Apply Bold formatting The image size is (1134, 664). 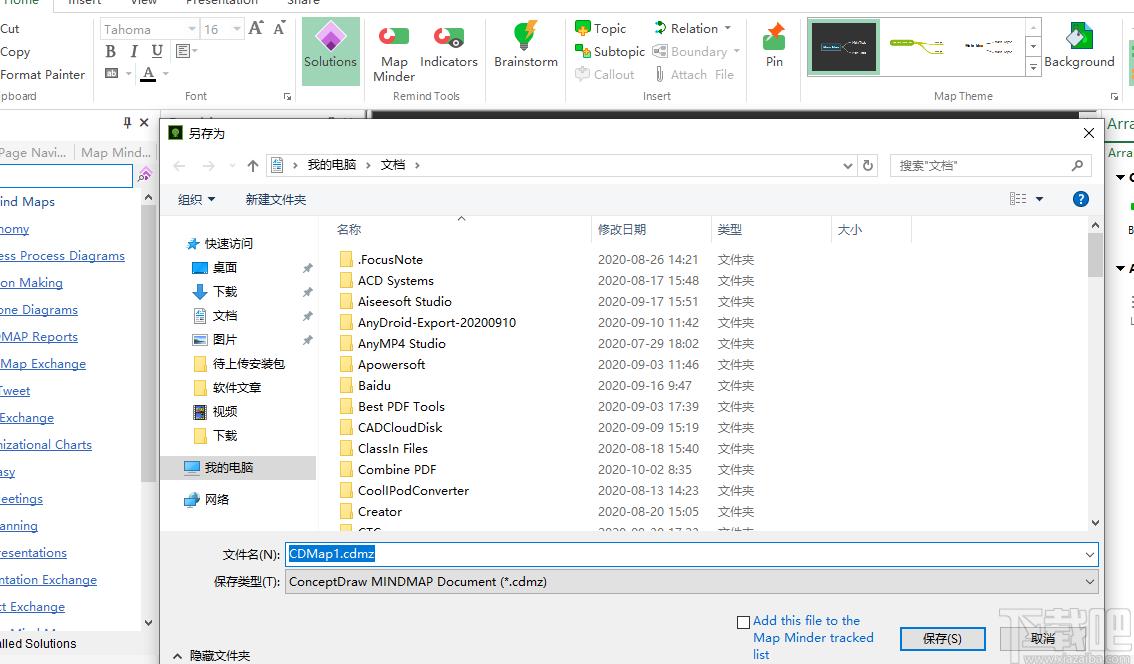tap(111, 51)
